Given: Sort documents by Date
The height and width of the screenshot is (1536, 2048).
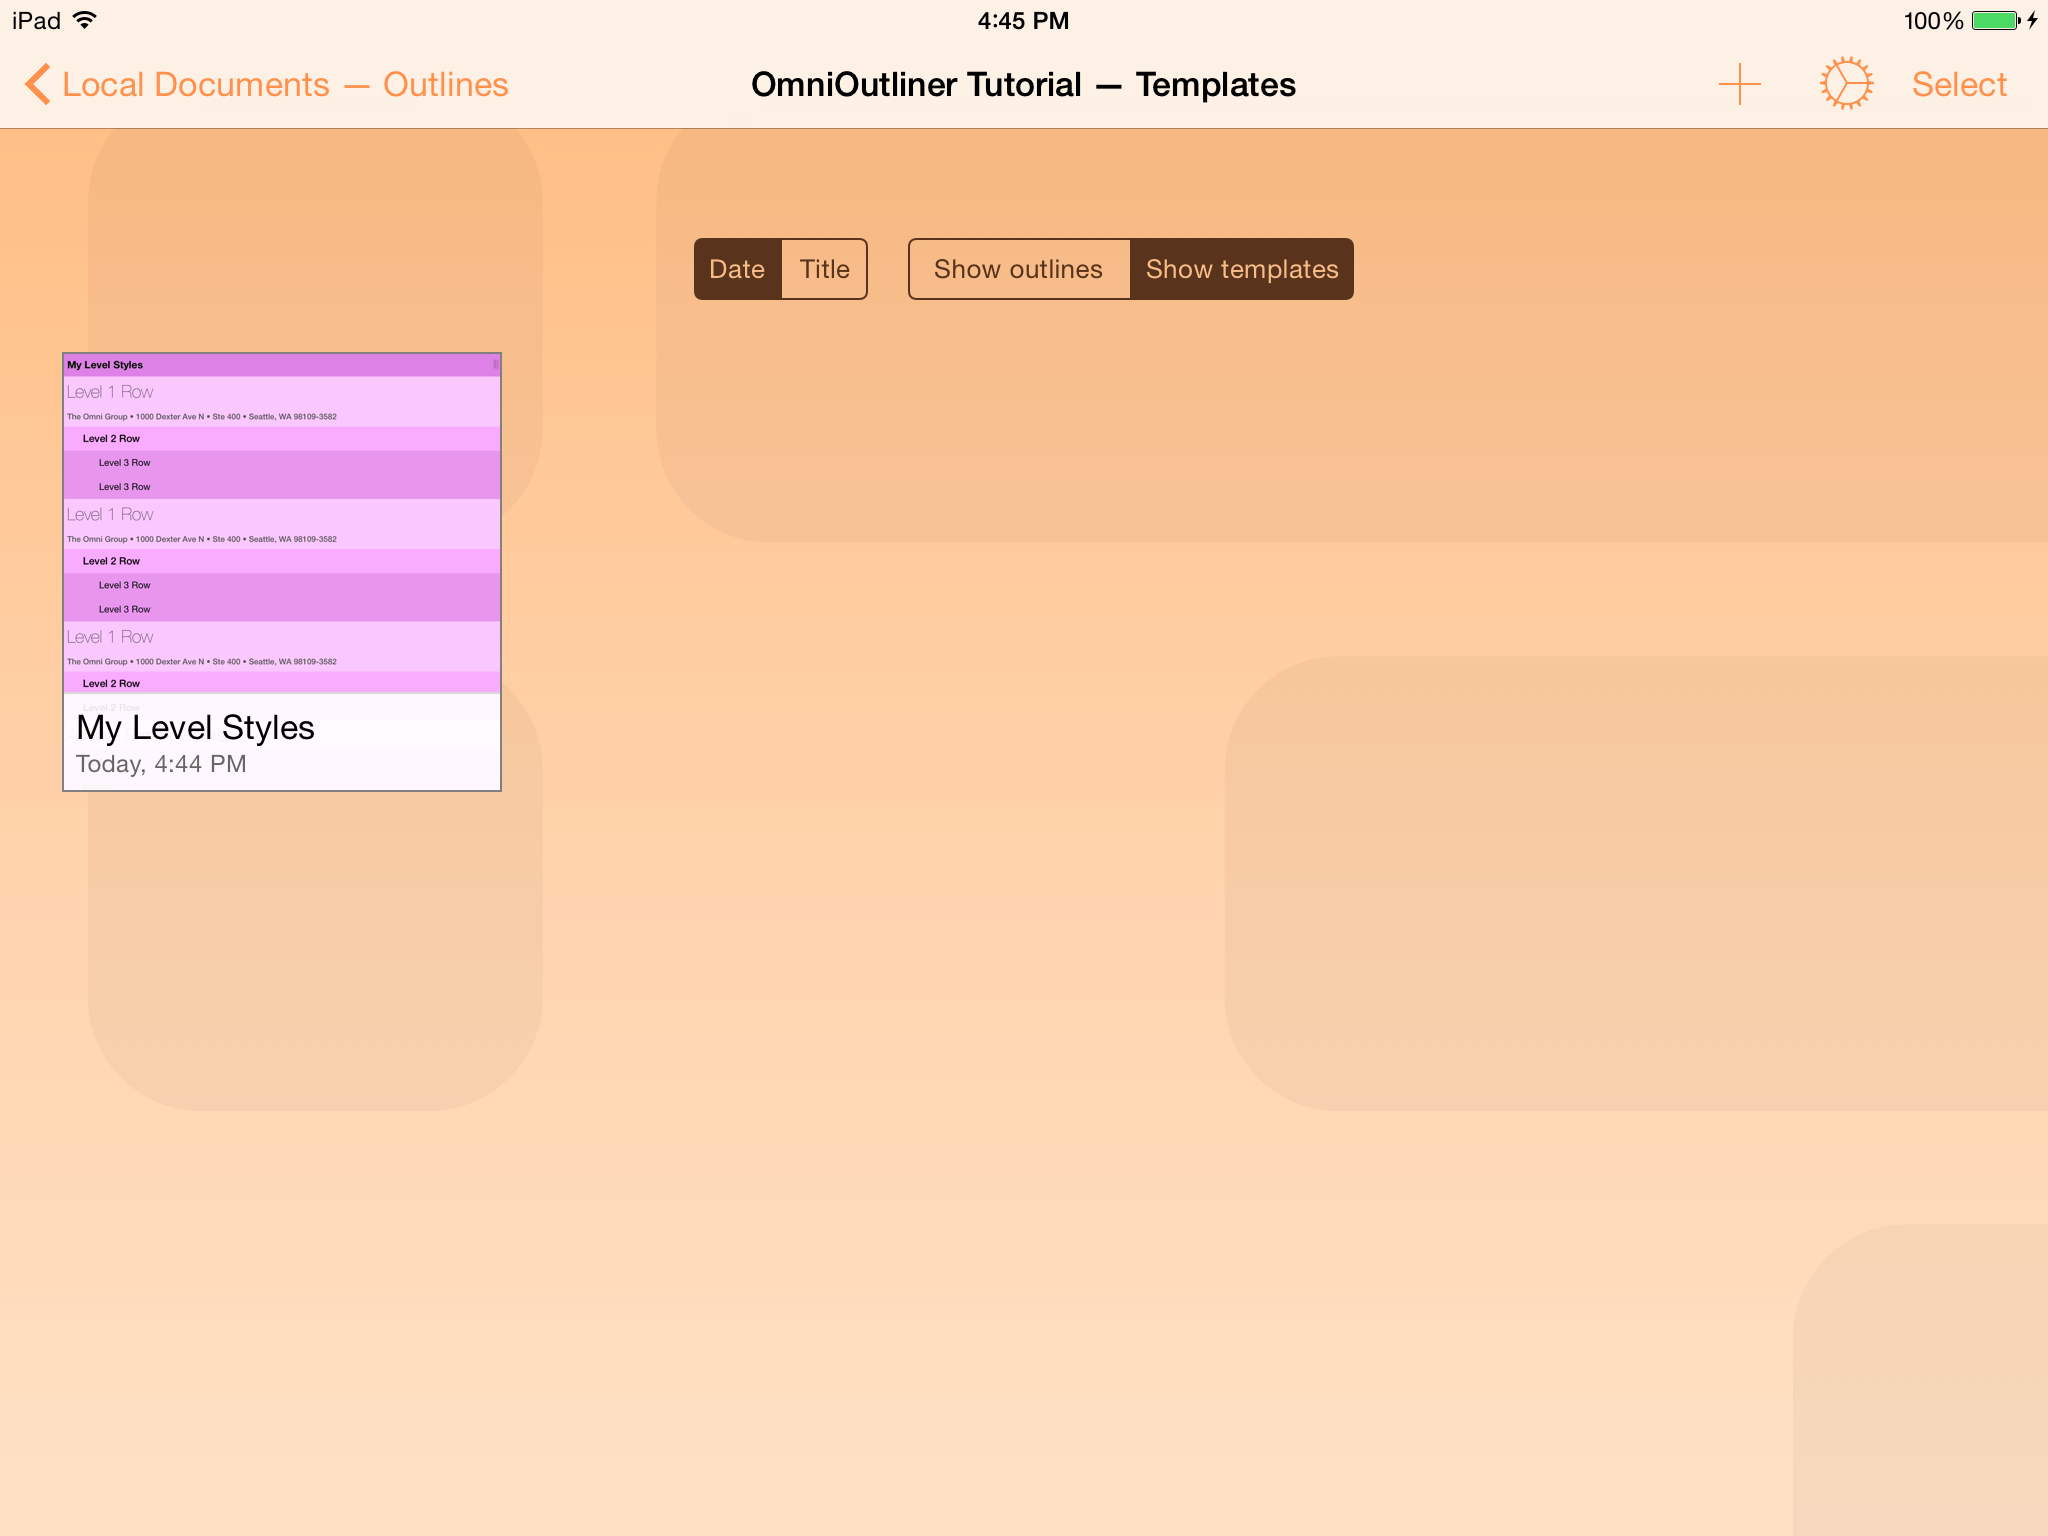Looking at the screenshot, I should [737, 269].
